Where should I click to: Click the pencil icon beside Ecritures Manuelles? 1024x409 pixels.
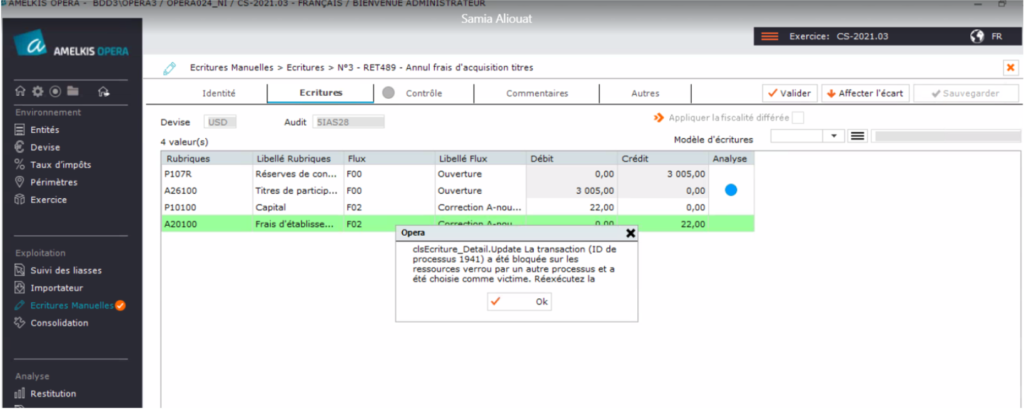pyautogui.click(x=20, y=305)
